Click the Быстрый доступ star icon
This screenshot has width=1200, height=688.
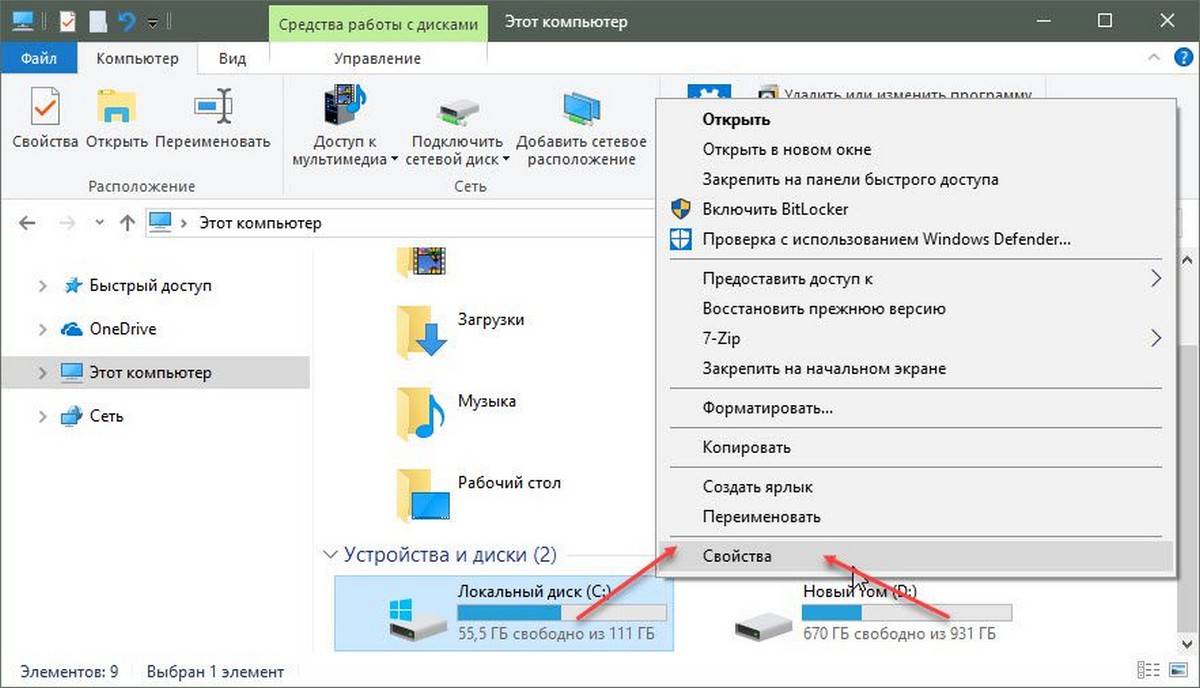tap(72, 285)
